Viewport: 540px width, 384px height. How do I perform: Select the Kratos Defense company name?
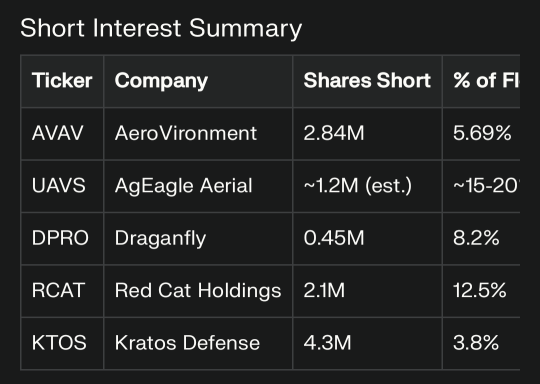click(x=187, y=343)
